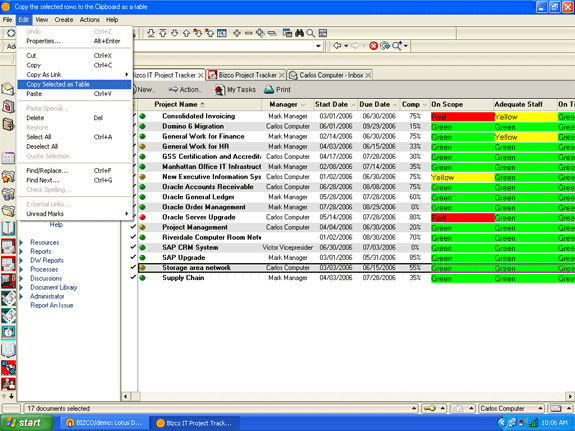This screenshot has height=431, width=575.
Task: Switch to BIZCO/demo Lotus taskbar item
Action: pos(104,423)
